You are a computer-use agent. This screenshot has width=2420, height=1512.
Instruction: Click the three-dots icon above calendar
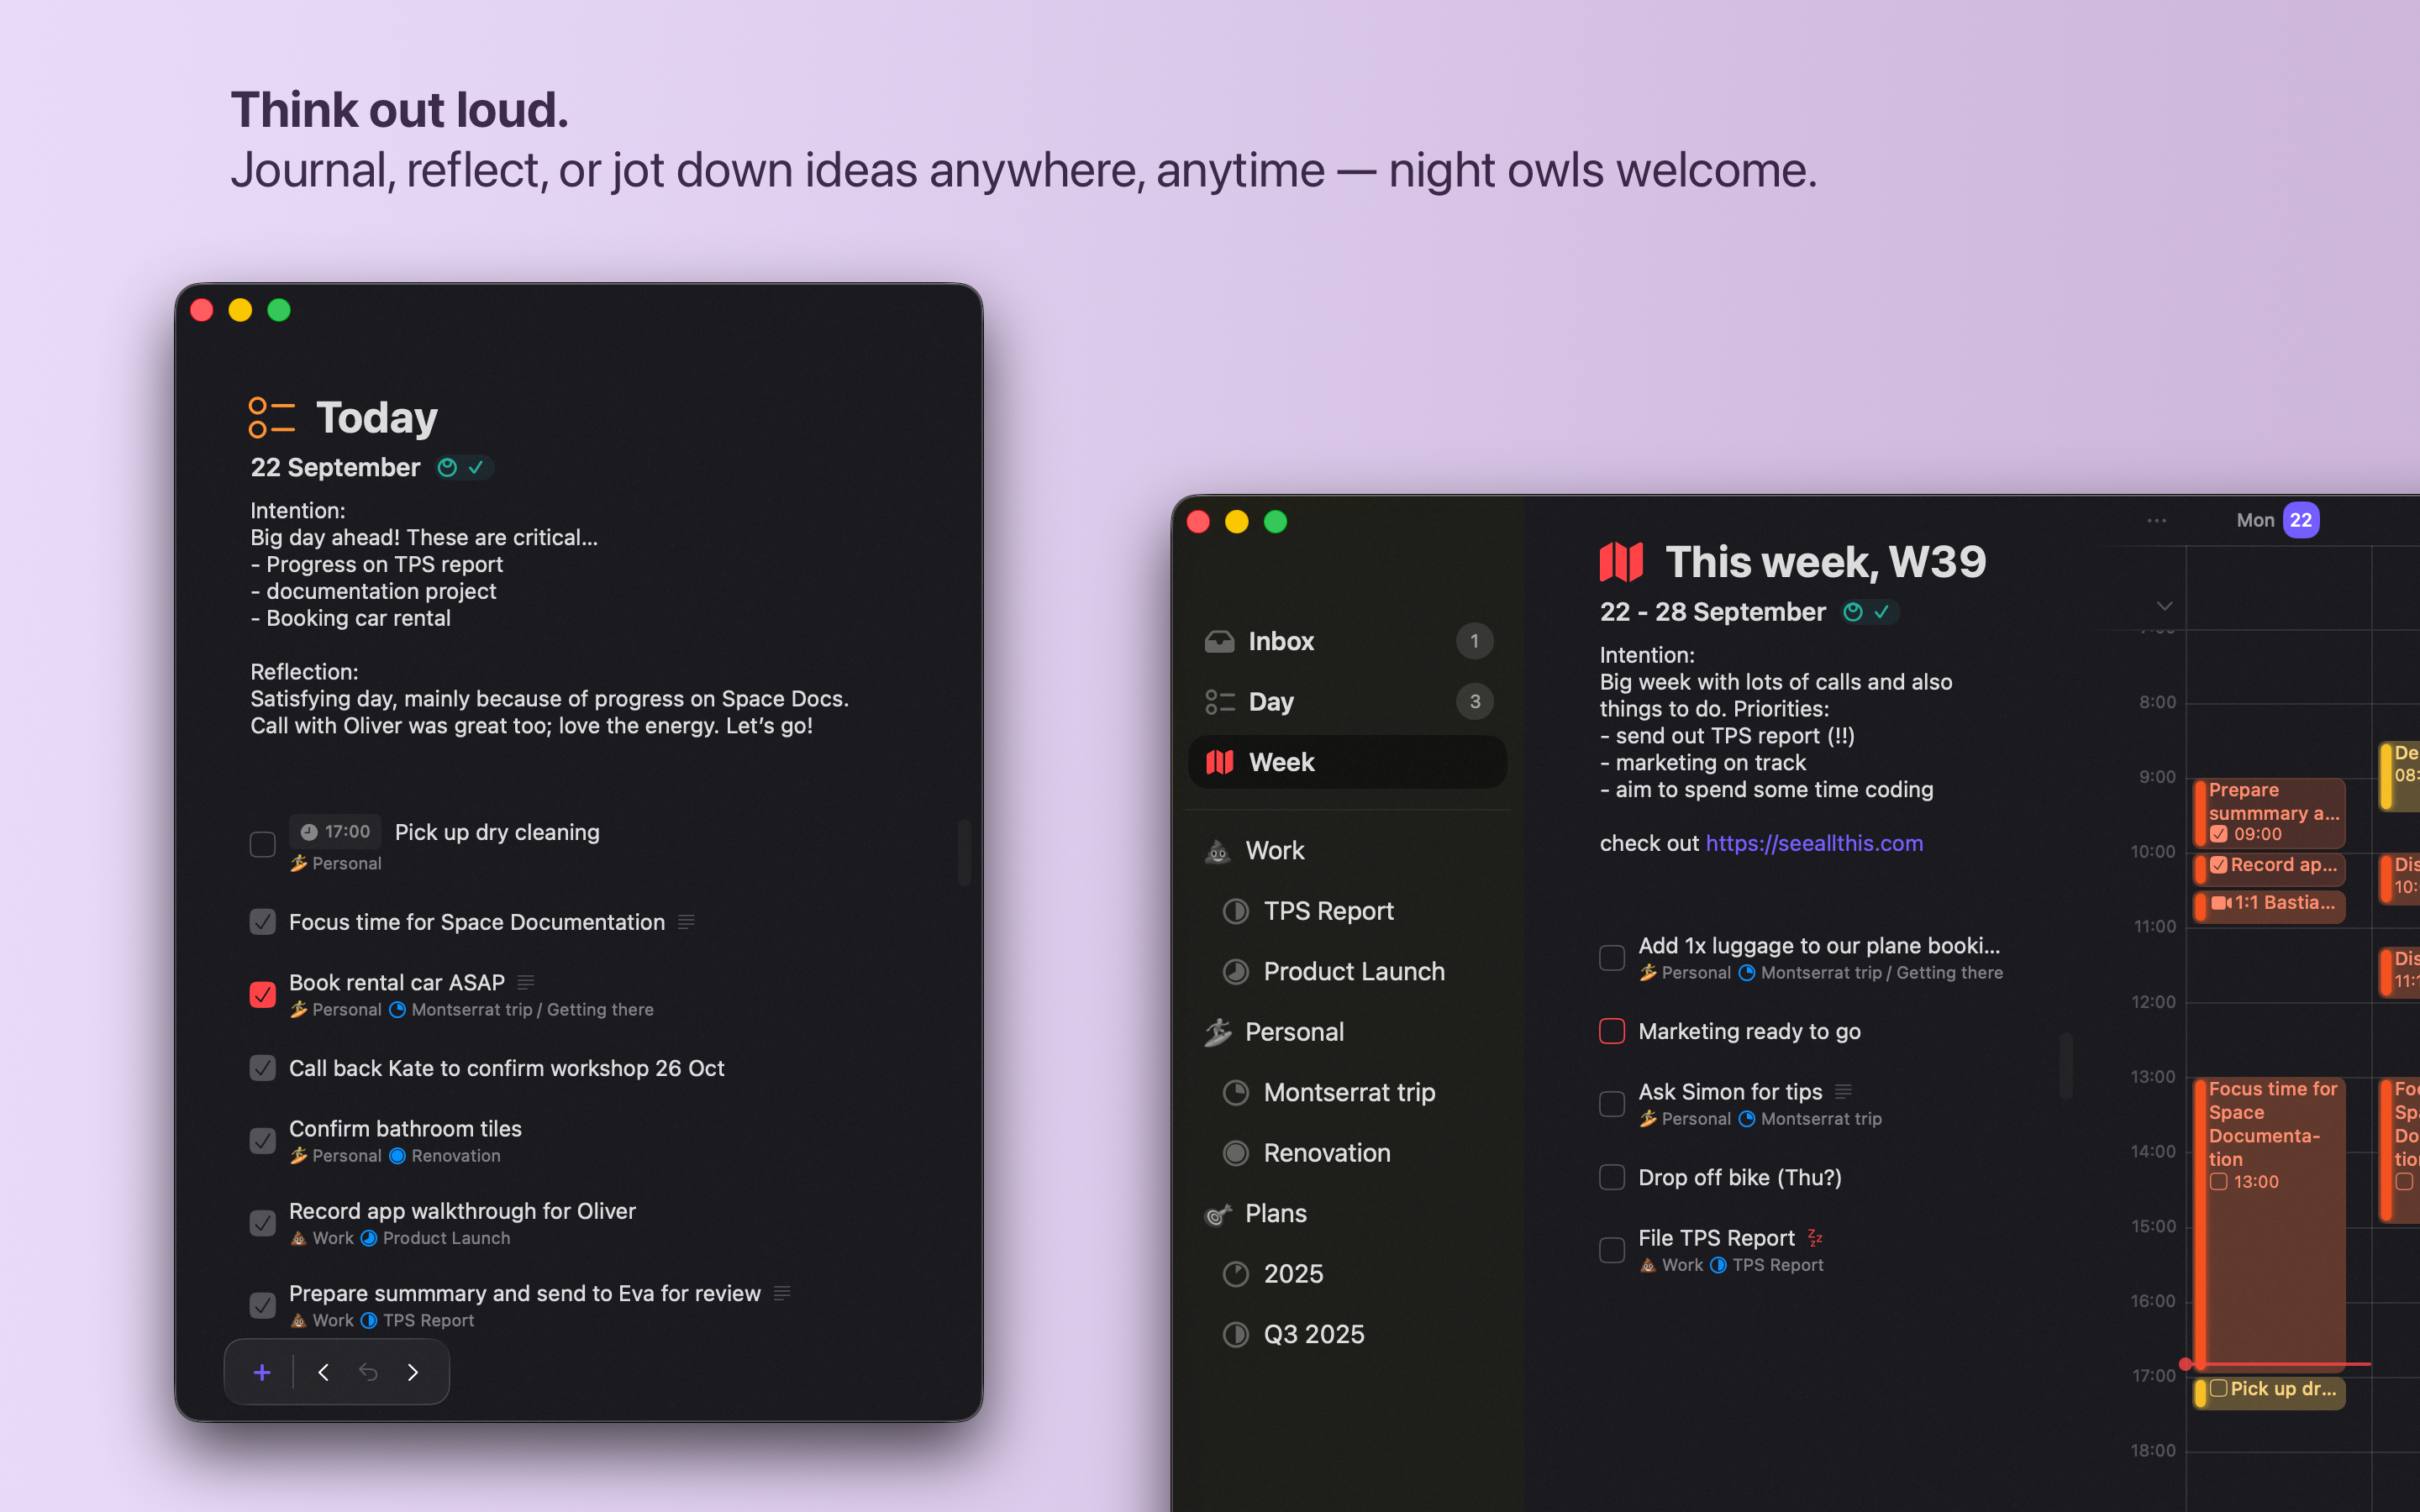[2156, 520]
